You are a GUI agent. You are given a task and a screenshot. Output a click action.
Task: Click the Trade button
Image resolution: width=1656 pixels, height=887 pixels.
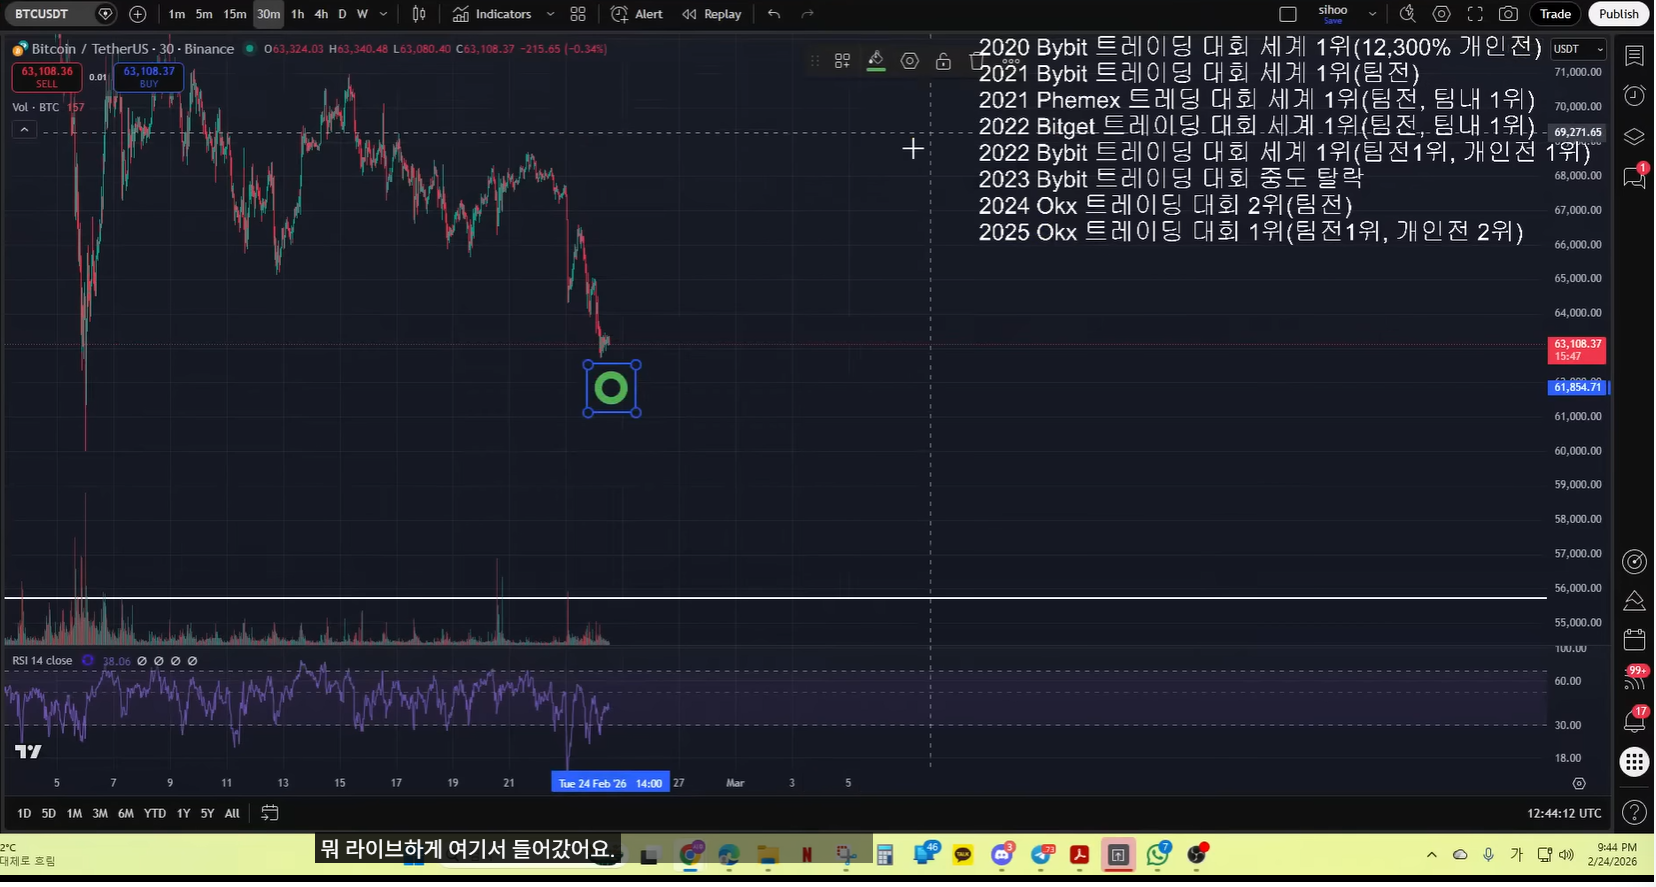coord(1555,14)
